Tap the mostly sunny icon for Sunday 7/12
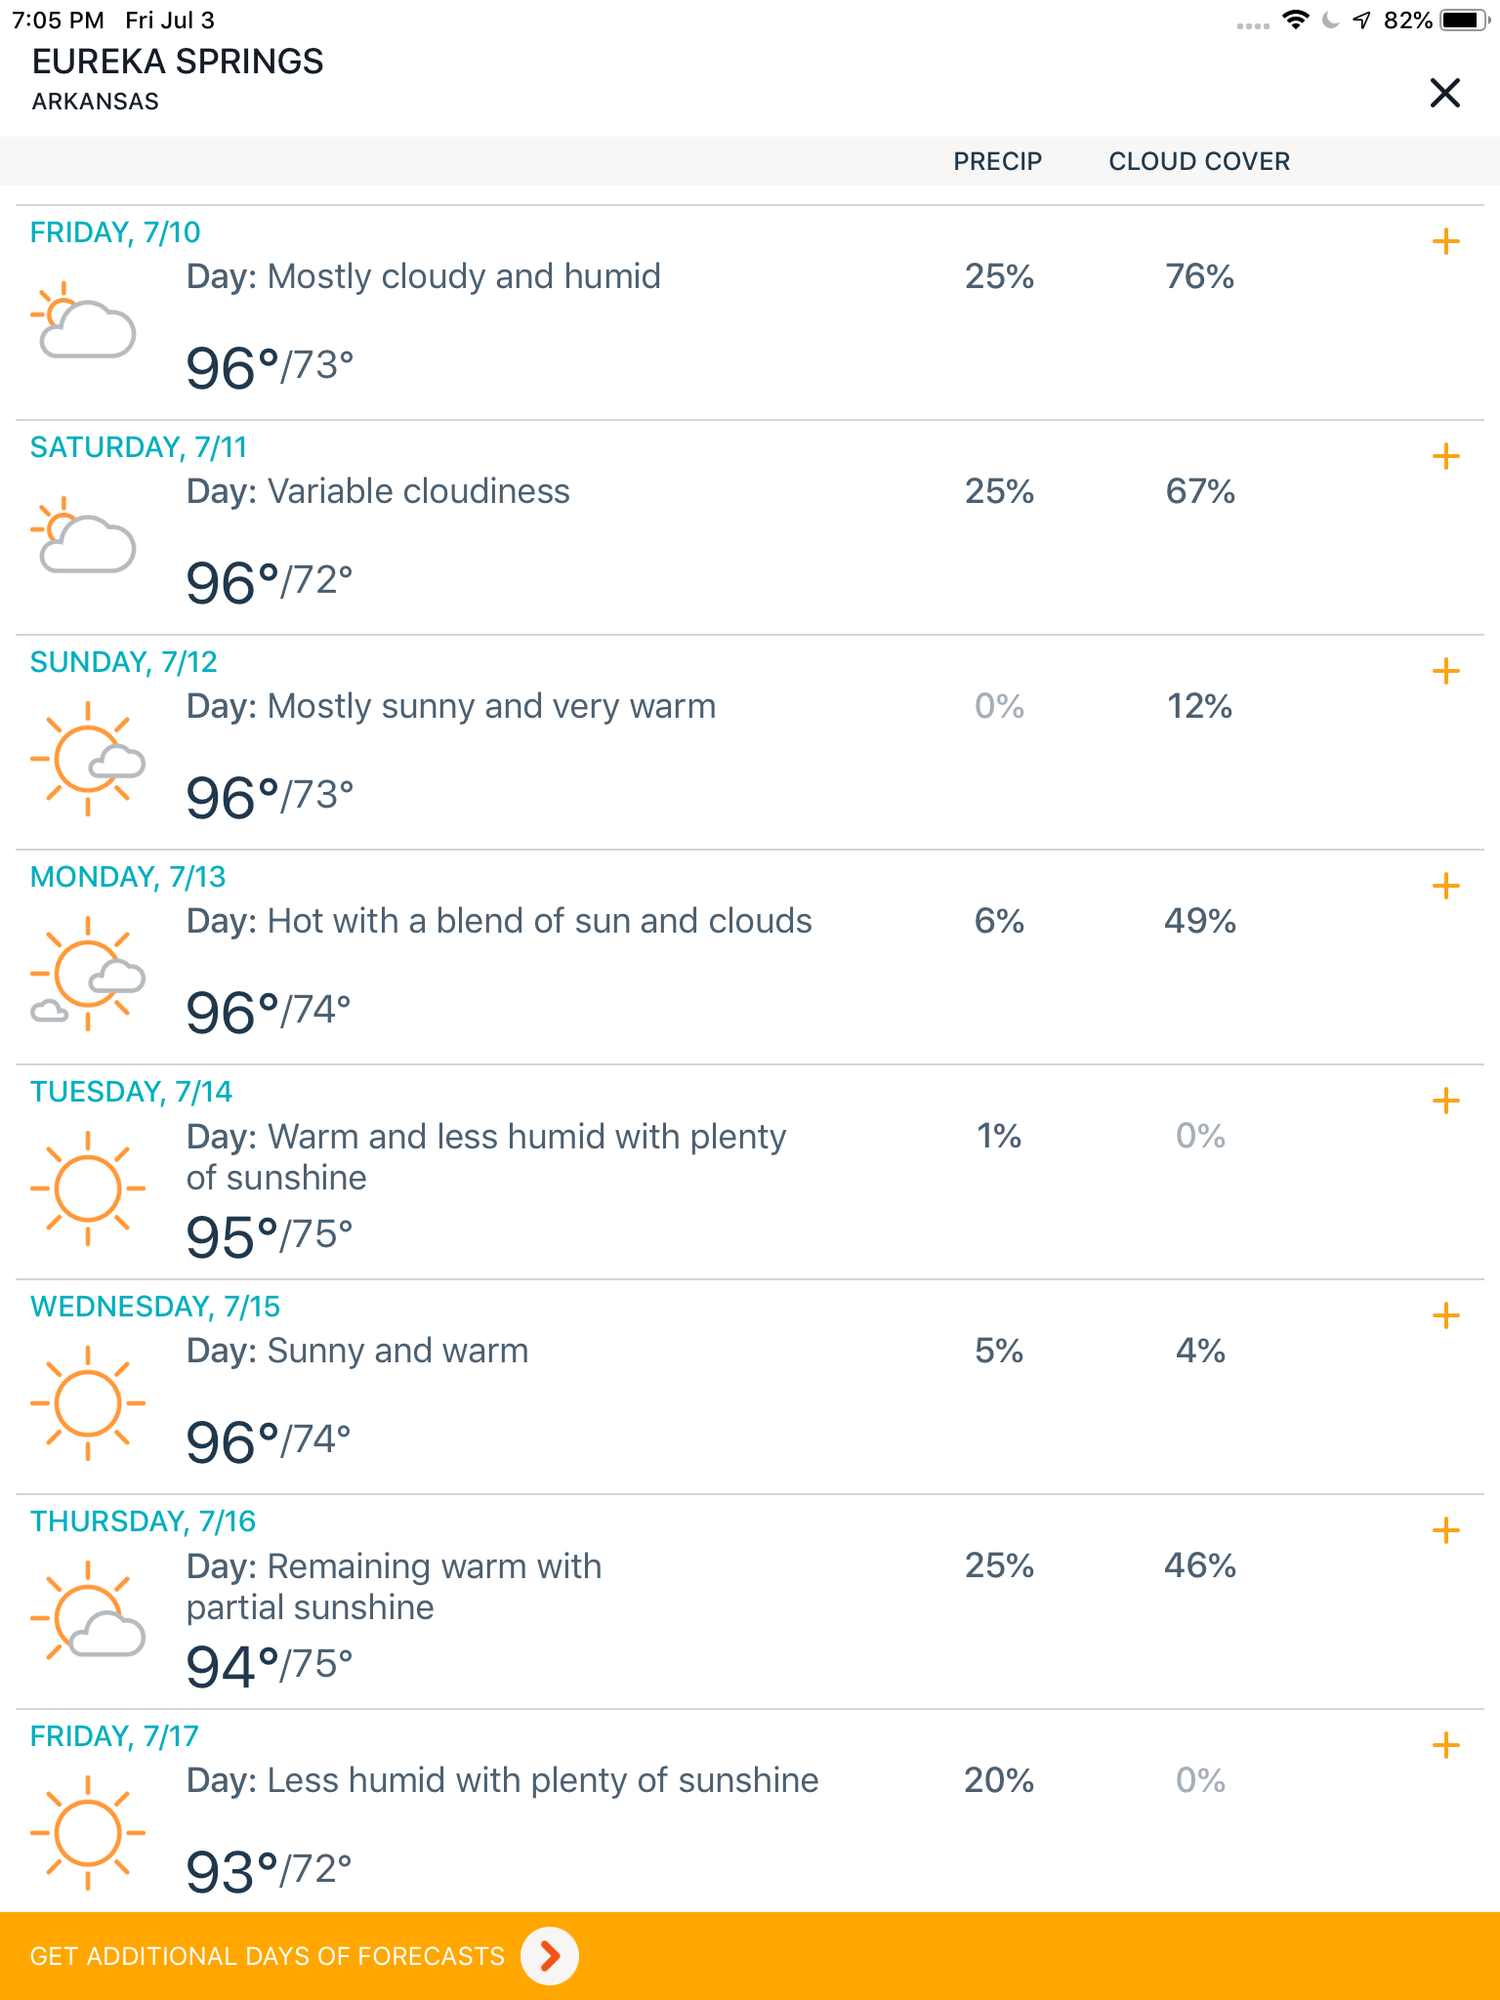The width and height of the screenshot is (1500, 2000). click(x=87, y=759)
